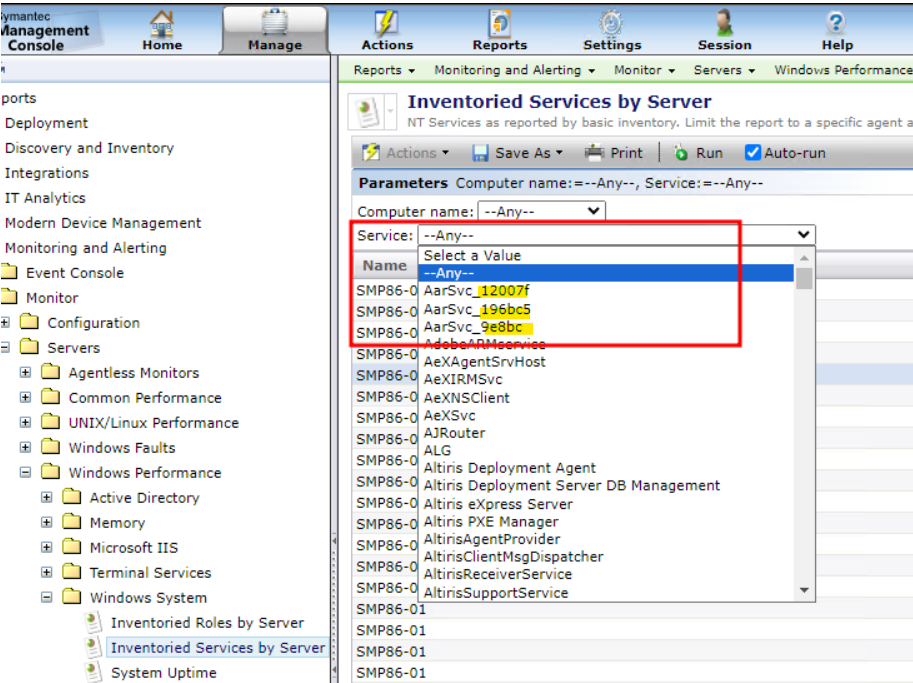Expand the Terminal Services tree node
This screenshot has width=913, height=683.
point(47,572)
